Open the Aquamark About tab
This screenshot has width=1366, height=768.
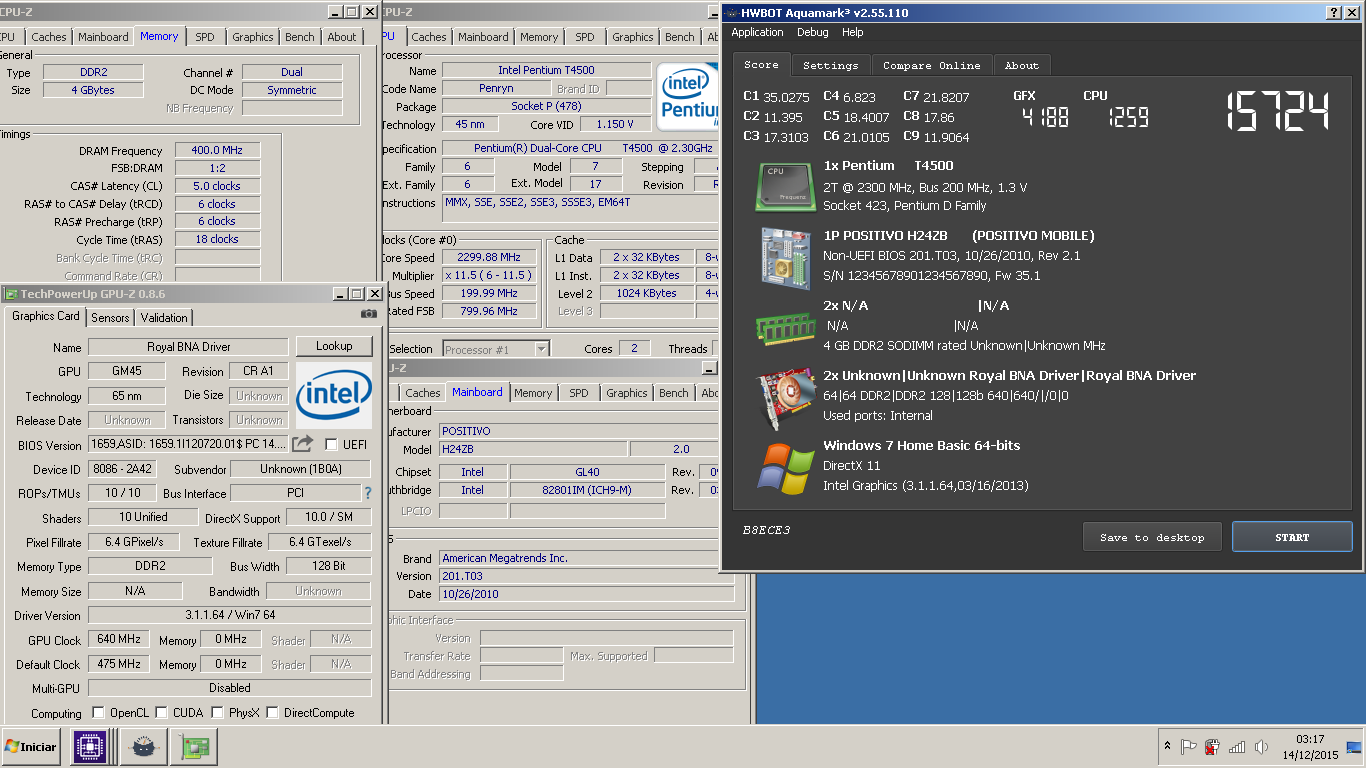tap(1021, 65)
